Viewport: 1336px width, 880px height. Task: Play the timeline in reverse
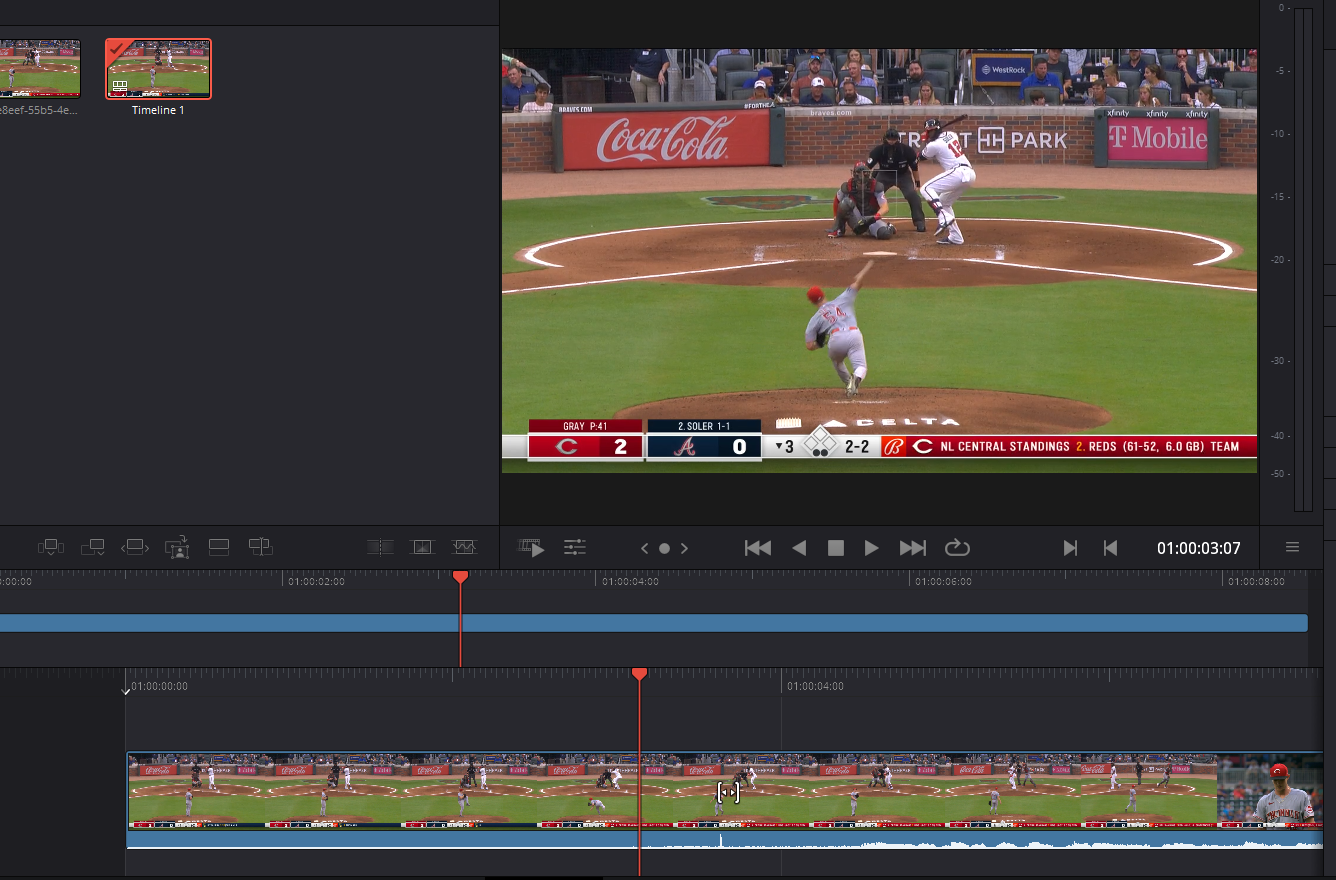click(x=799, y=547)
